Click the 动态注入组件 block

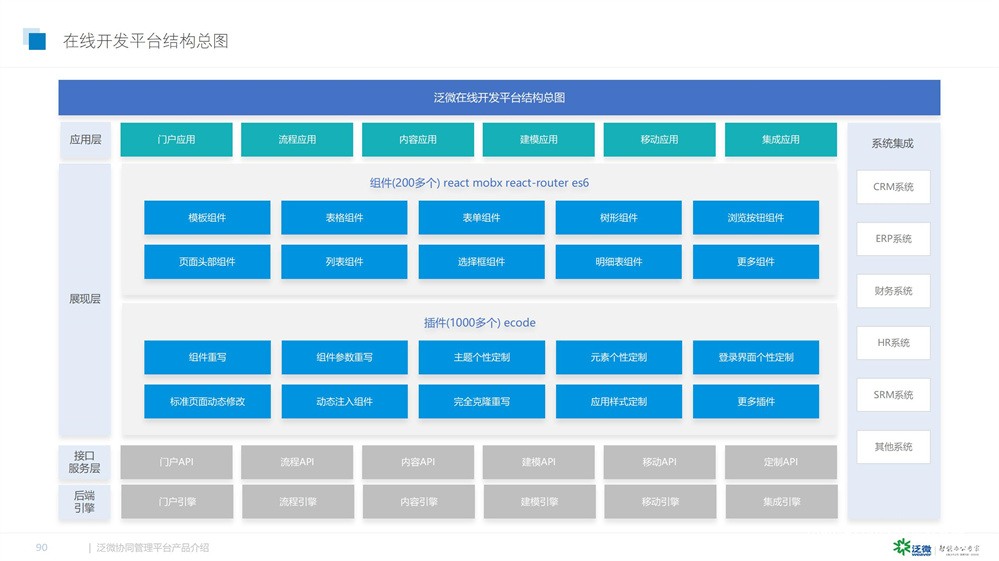tap(344, 401)
